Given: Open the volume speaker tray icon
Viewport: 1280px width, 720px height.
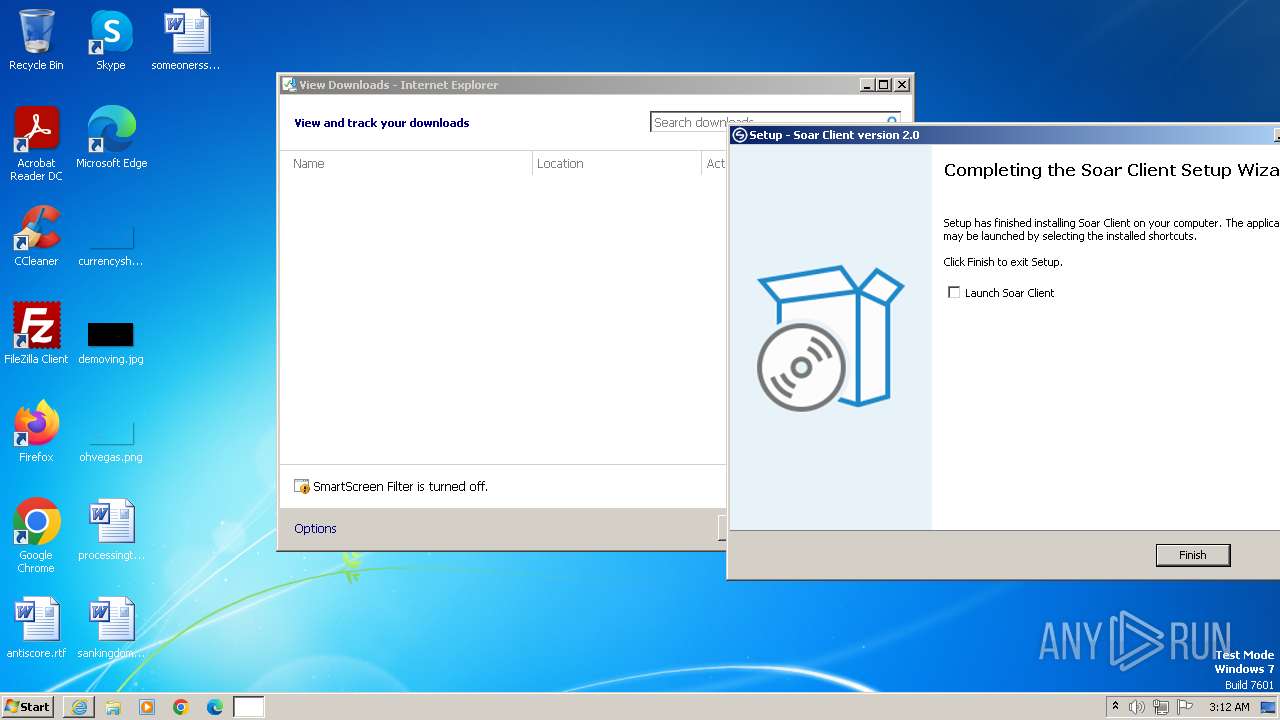Looking at the screenshot, I should [x=1137, y=707].
